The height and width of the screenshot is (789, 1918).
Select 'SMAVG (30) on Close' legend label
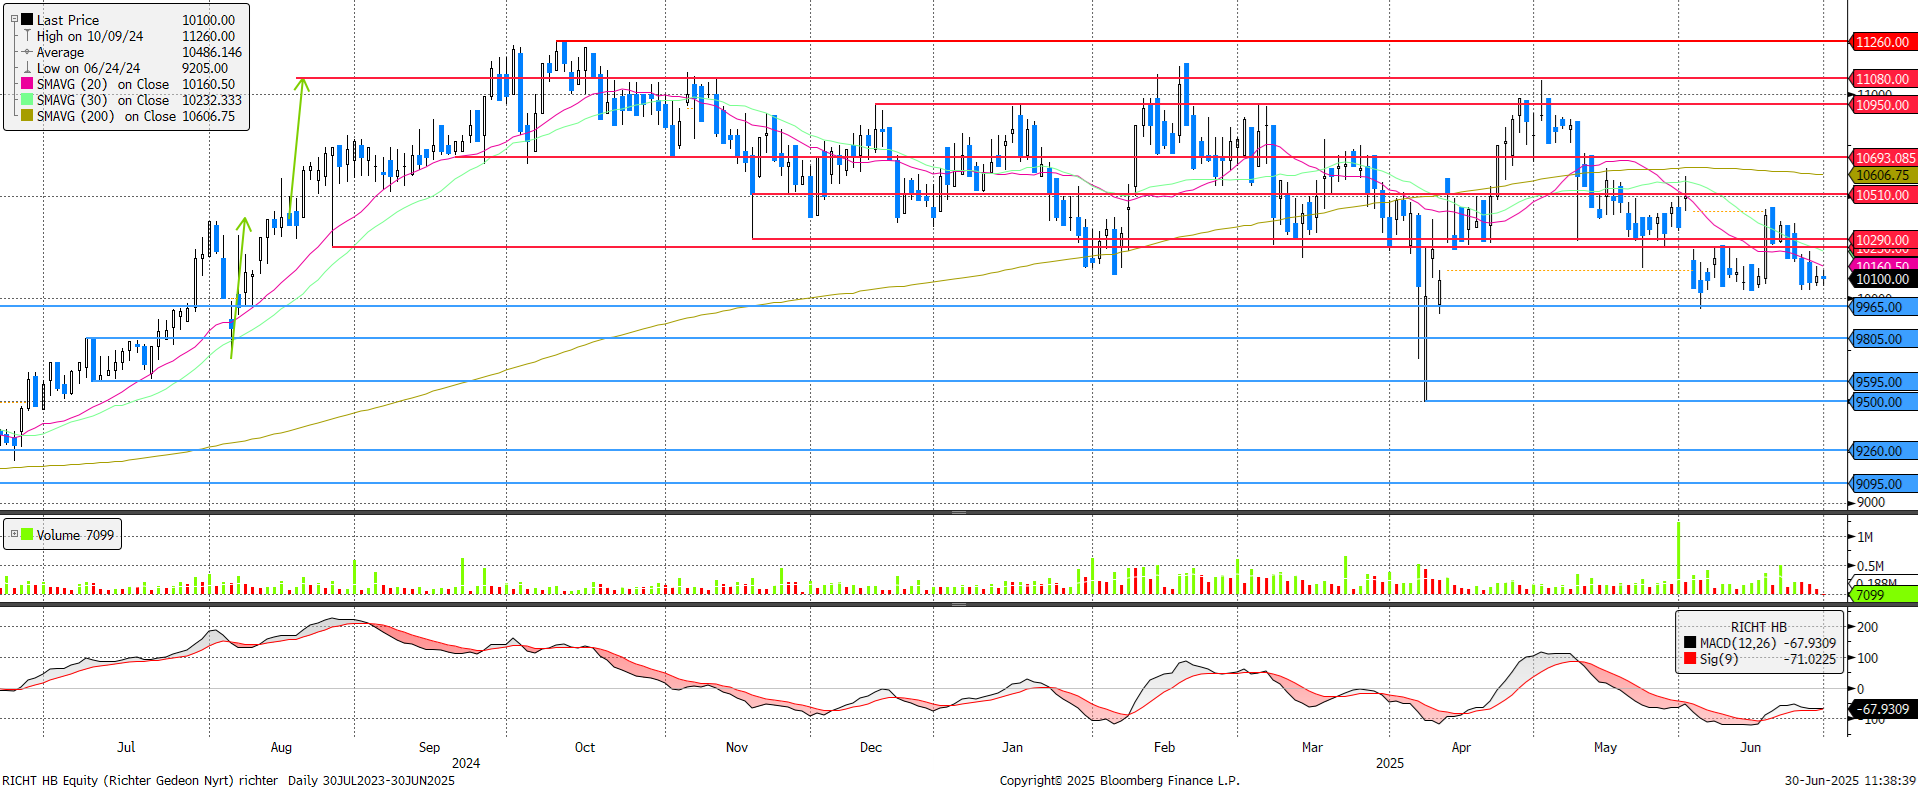pos(103,100)
